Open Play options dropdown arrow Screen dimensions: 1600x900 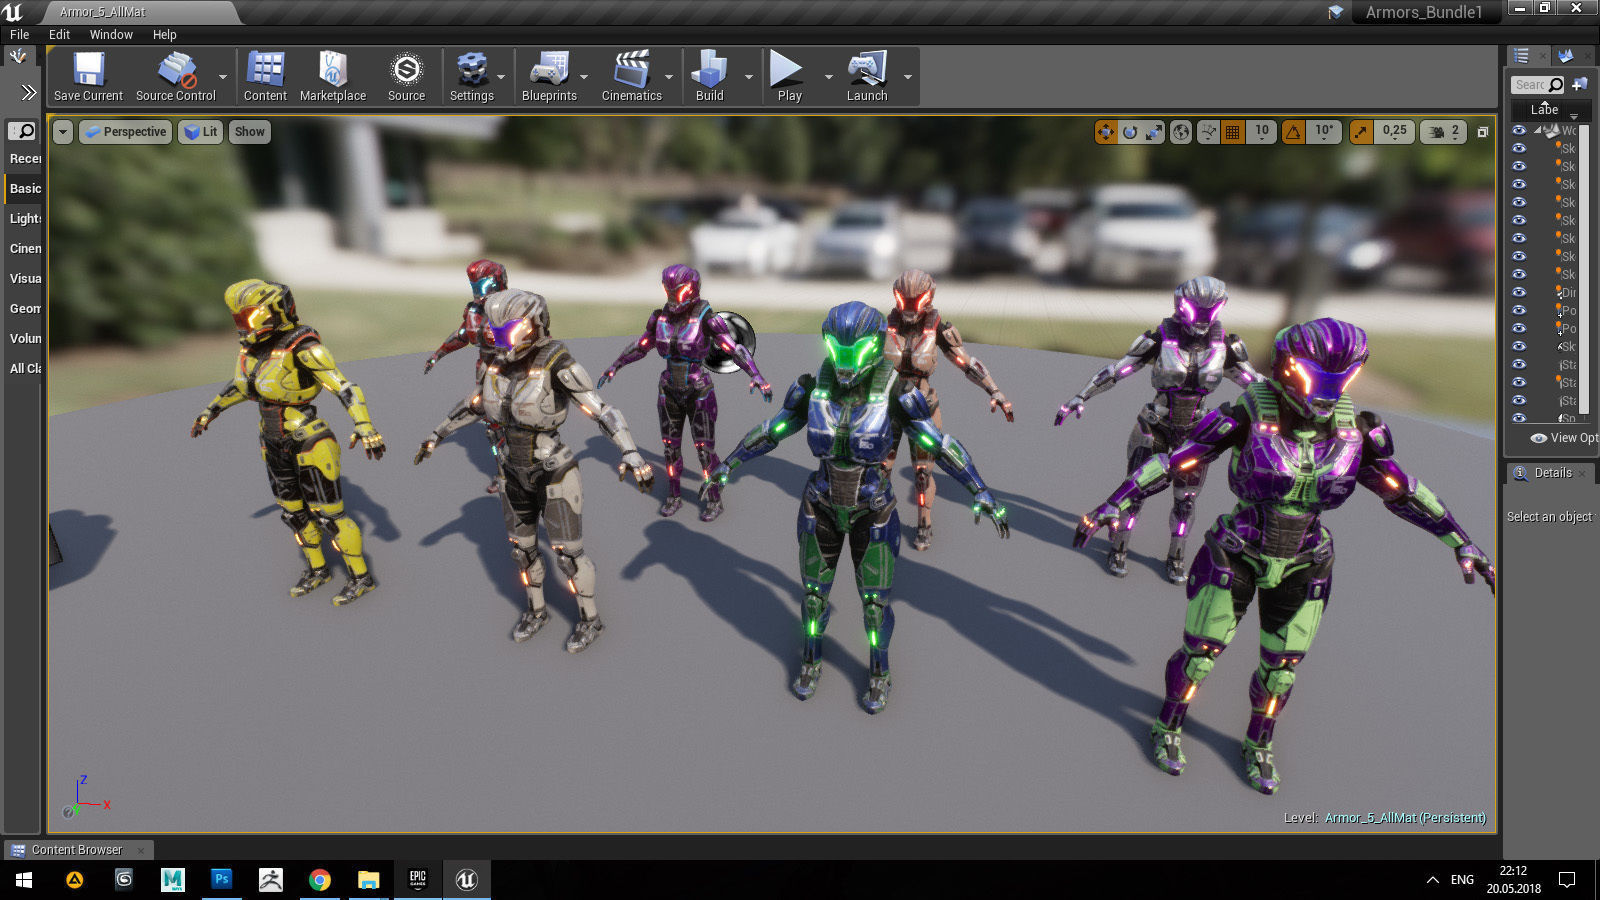828,77
